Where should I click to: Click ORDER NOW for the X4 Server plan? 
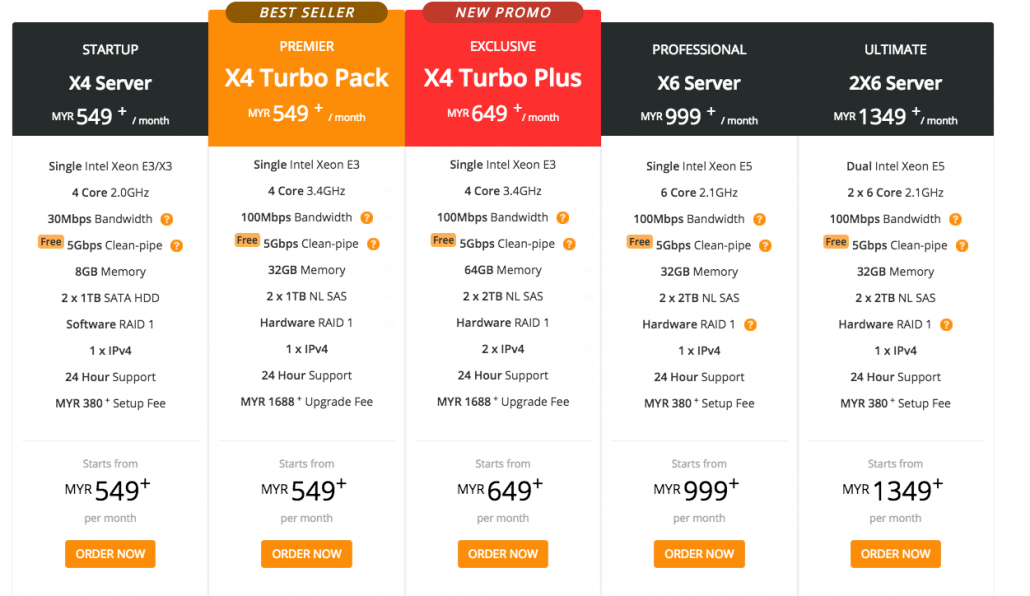(x=110, y=553)
